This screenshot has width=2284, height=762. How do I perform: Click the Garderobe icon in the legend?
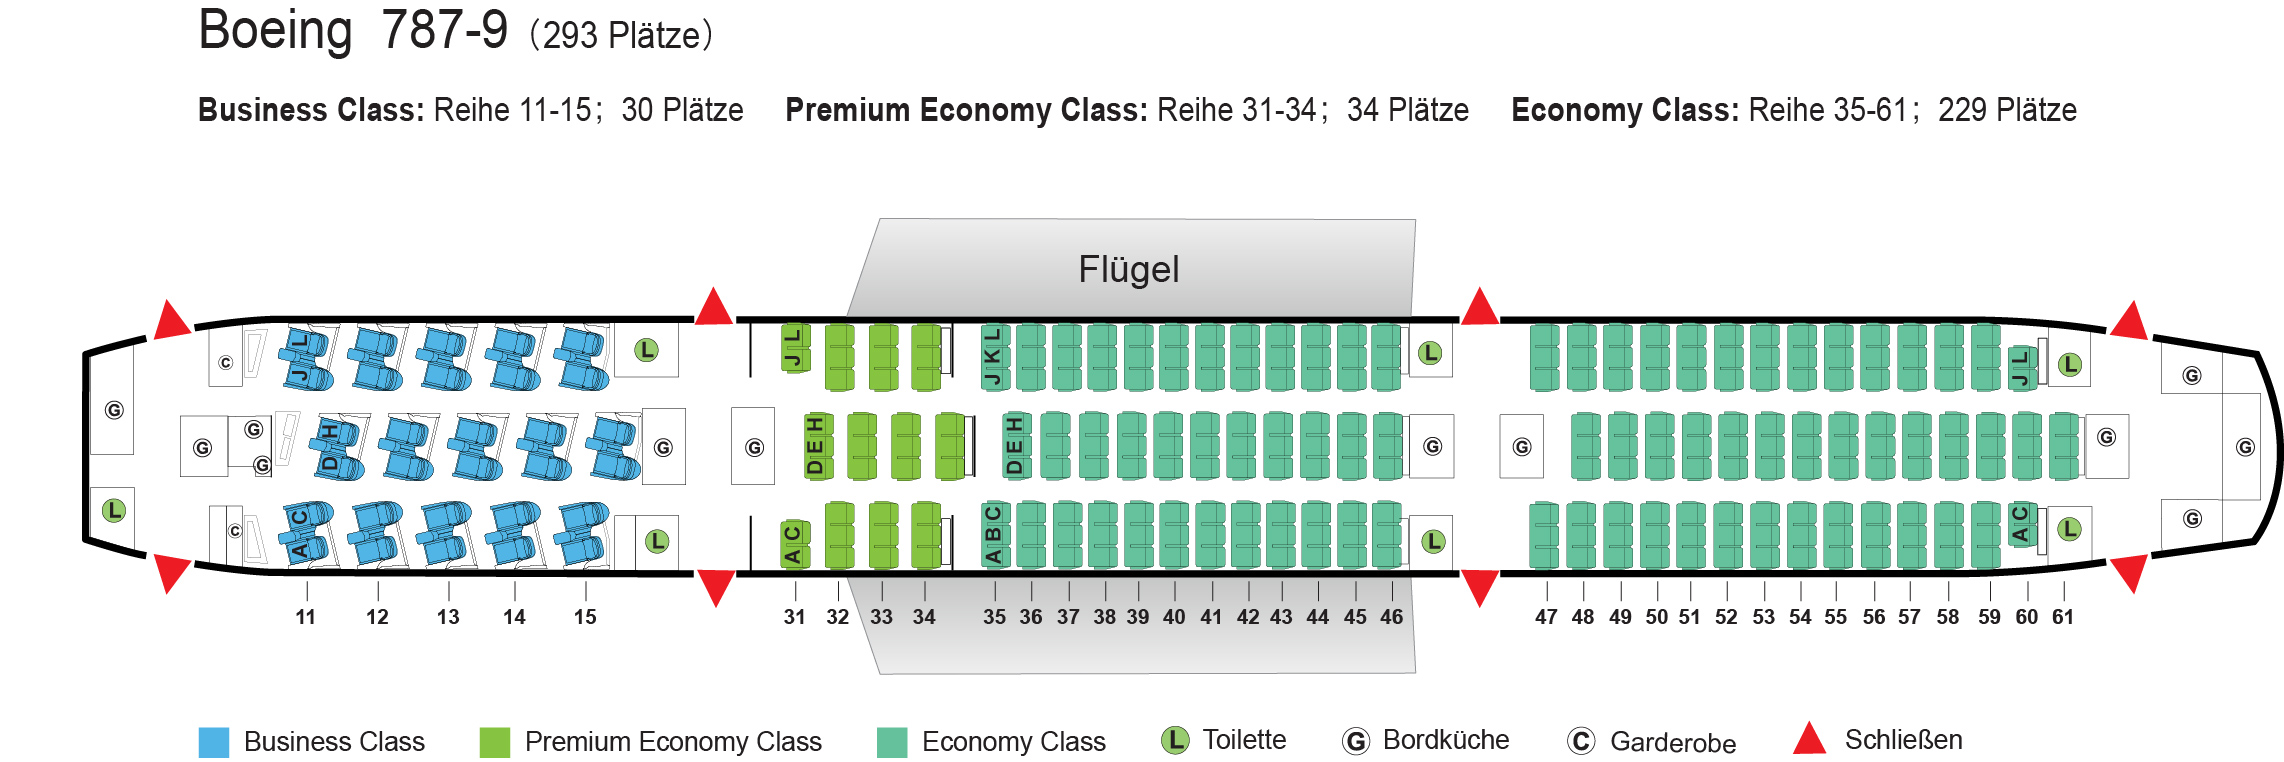click(x=1580, y=742)
